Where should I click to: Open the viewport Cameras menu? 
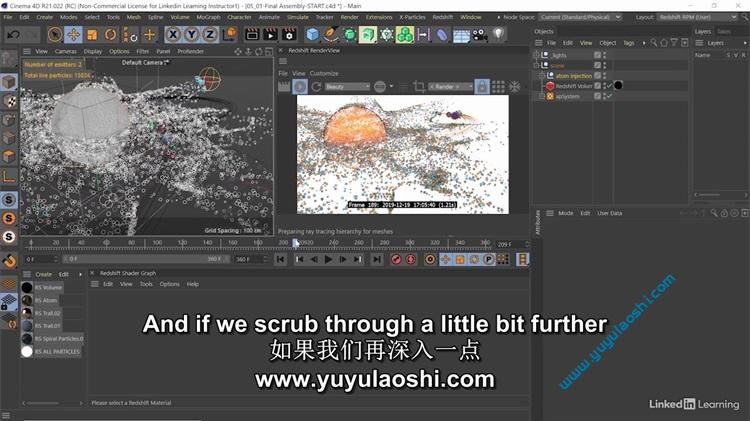click(66, 51)
